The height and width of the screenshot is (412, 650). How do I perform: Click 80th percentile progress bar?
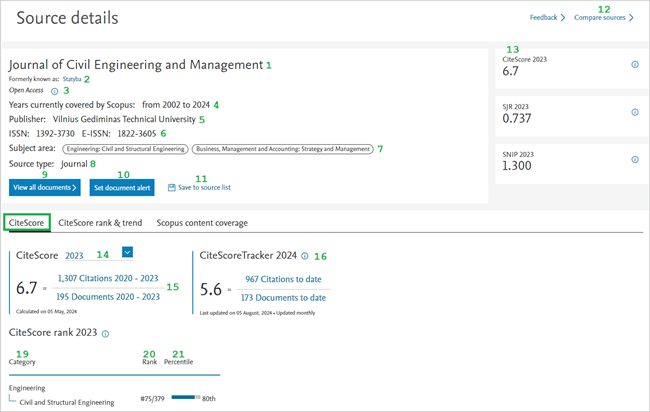[186, 397]
